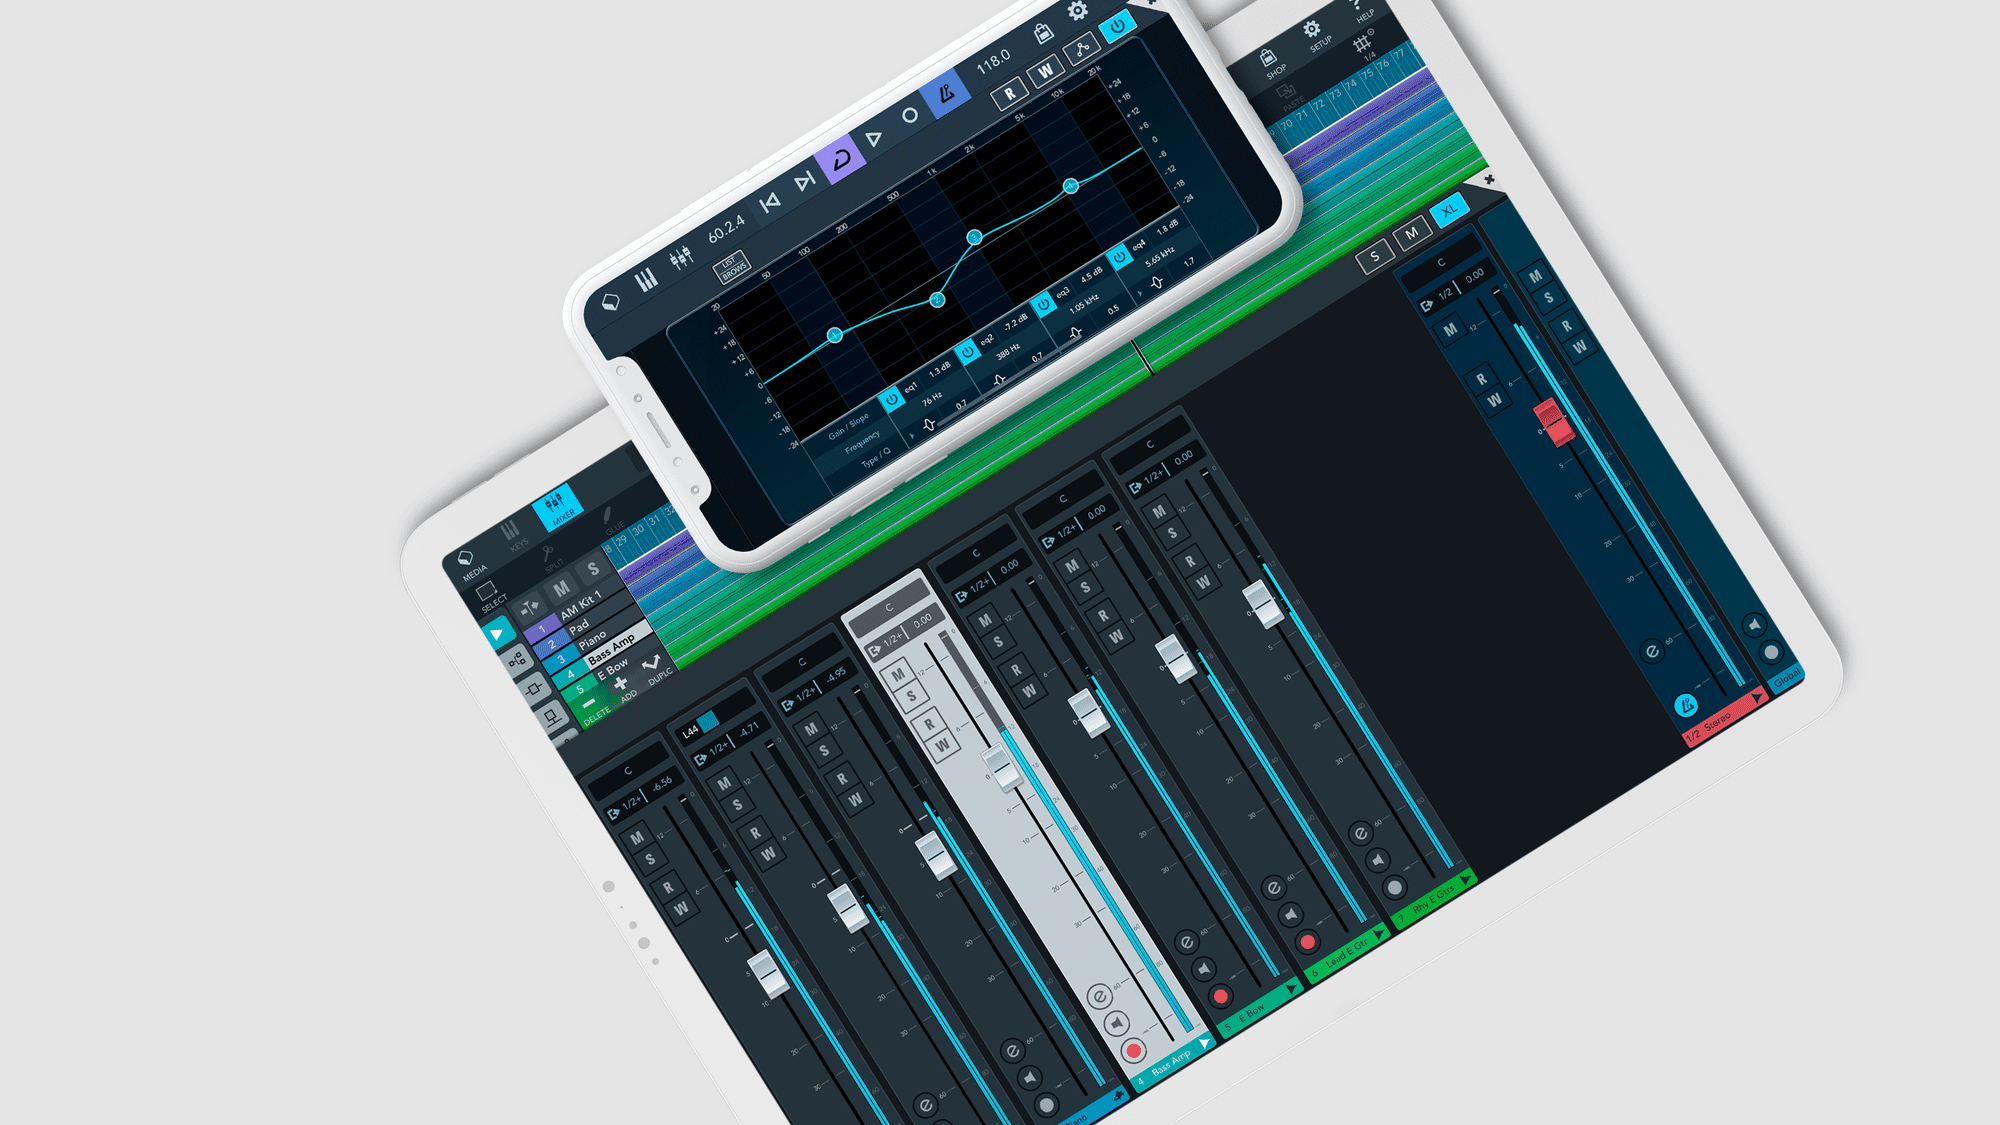Open the 1/4 snap grid setting
Image resolution: width=2000 pixels, height=1125 pixels.
[1365, 46]
